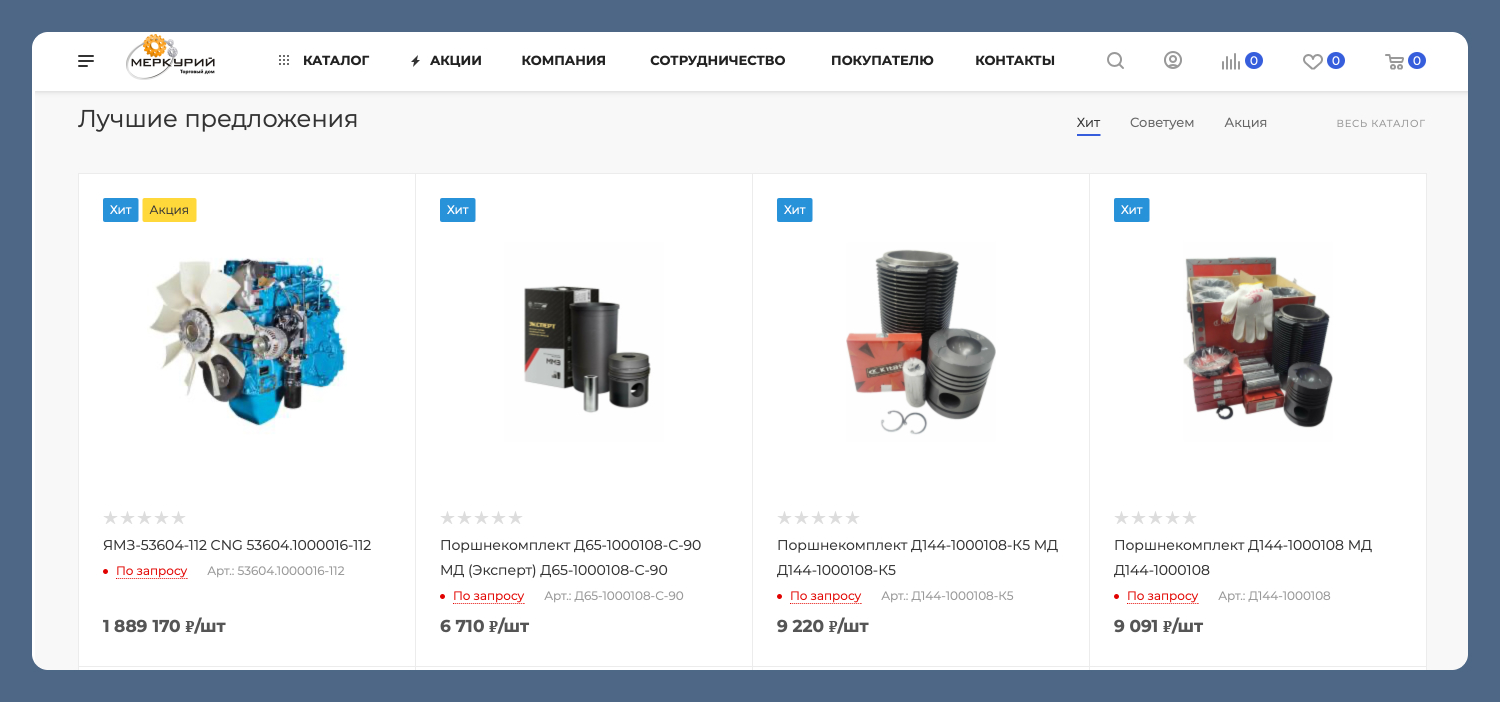Image resolution: width=1500 pixels, height=702 pixels.
Task: Open the КОНТАКТЫ page
Action: click(1015, 61)
